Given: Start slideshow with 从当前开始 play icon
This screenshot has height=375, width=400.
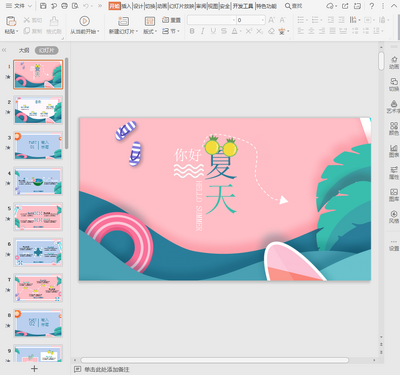Looking at the screenshot, I should (x=84, y=21).
